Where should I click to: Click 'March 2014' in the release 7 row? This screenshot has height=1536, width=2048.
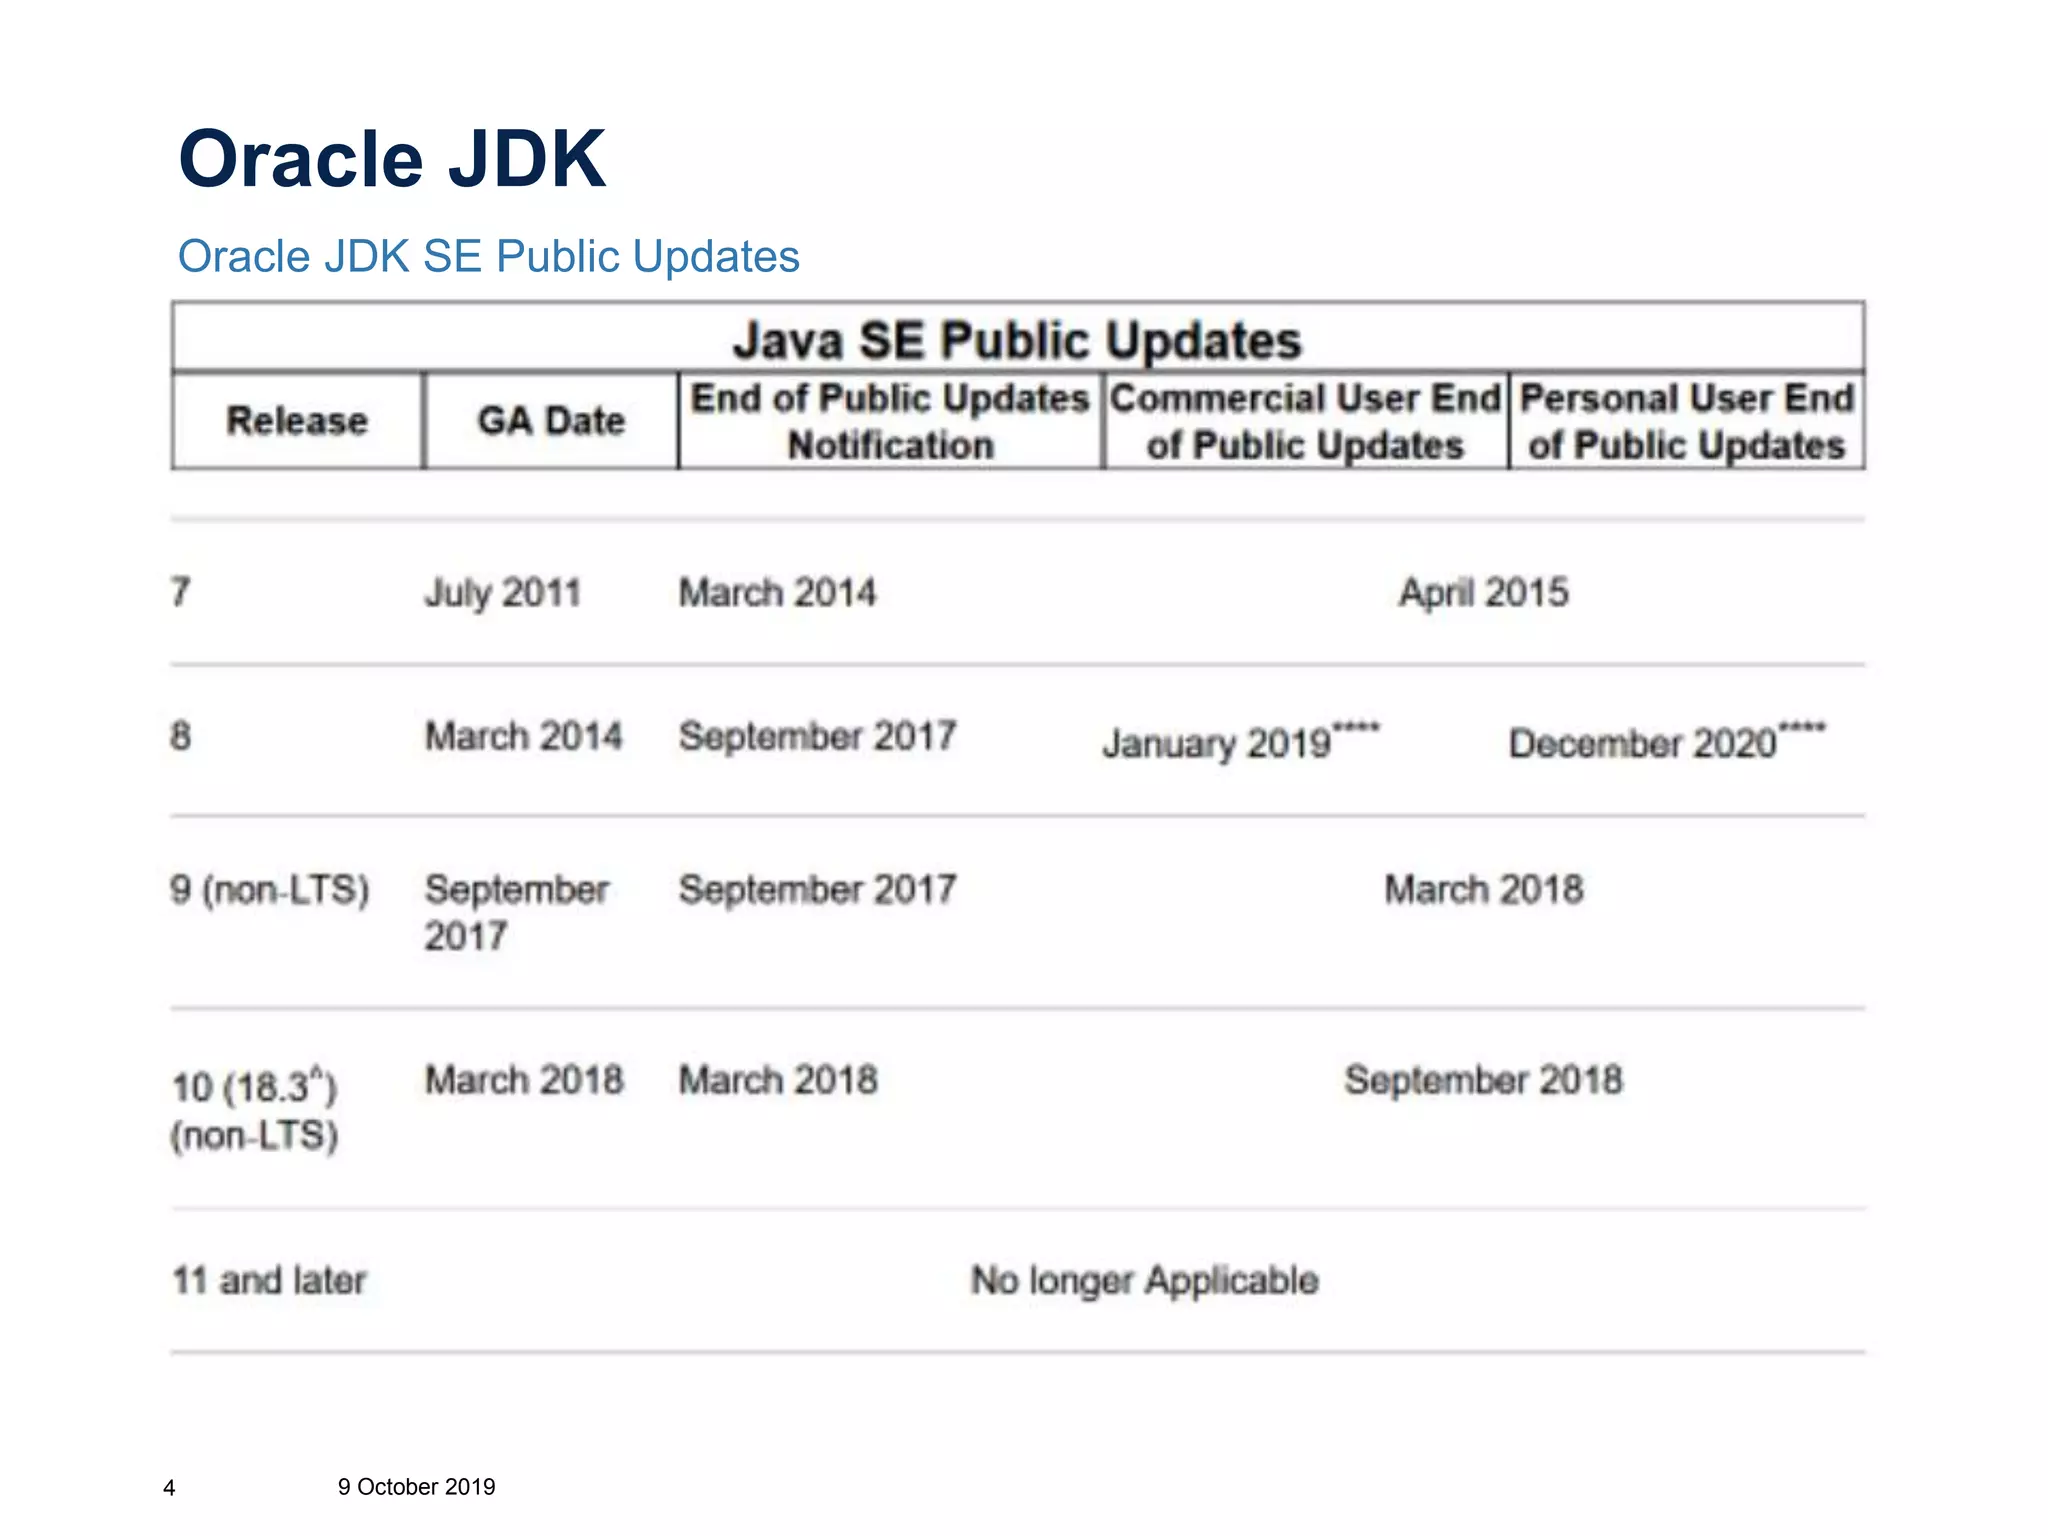tap(777, 592)
